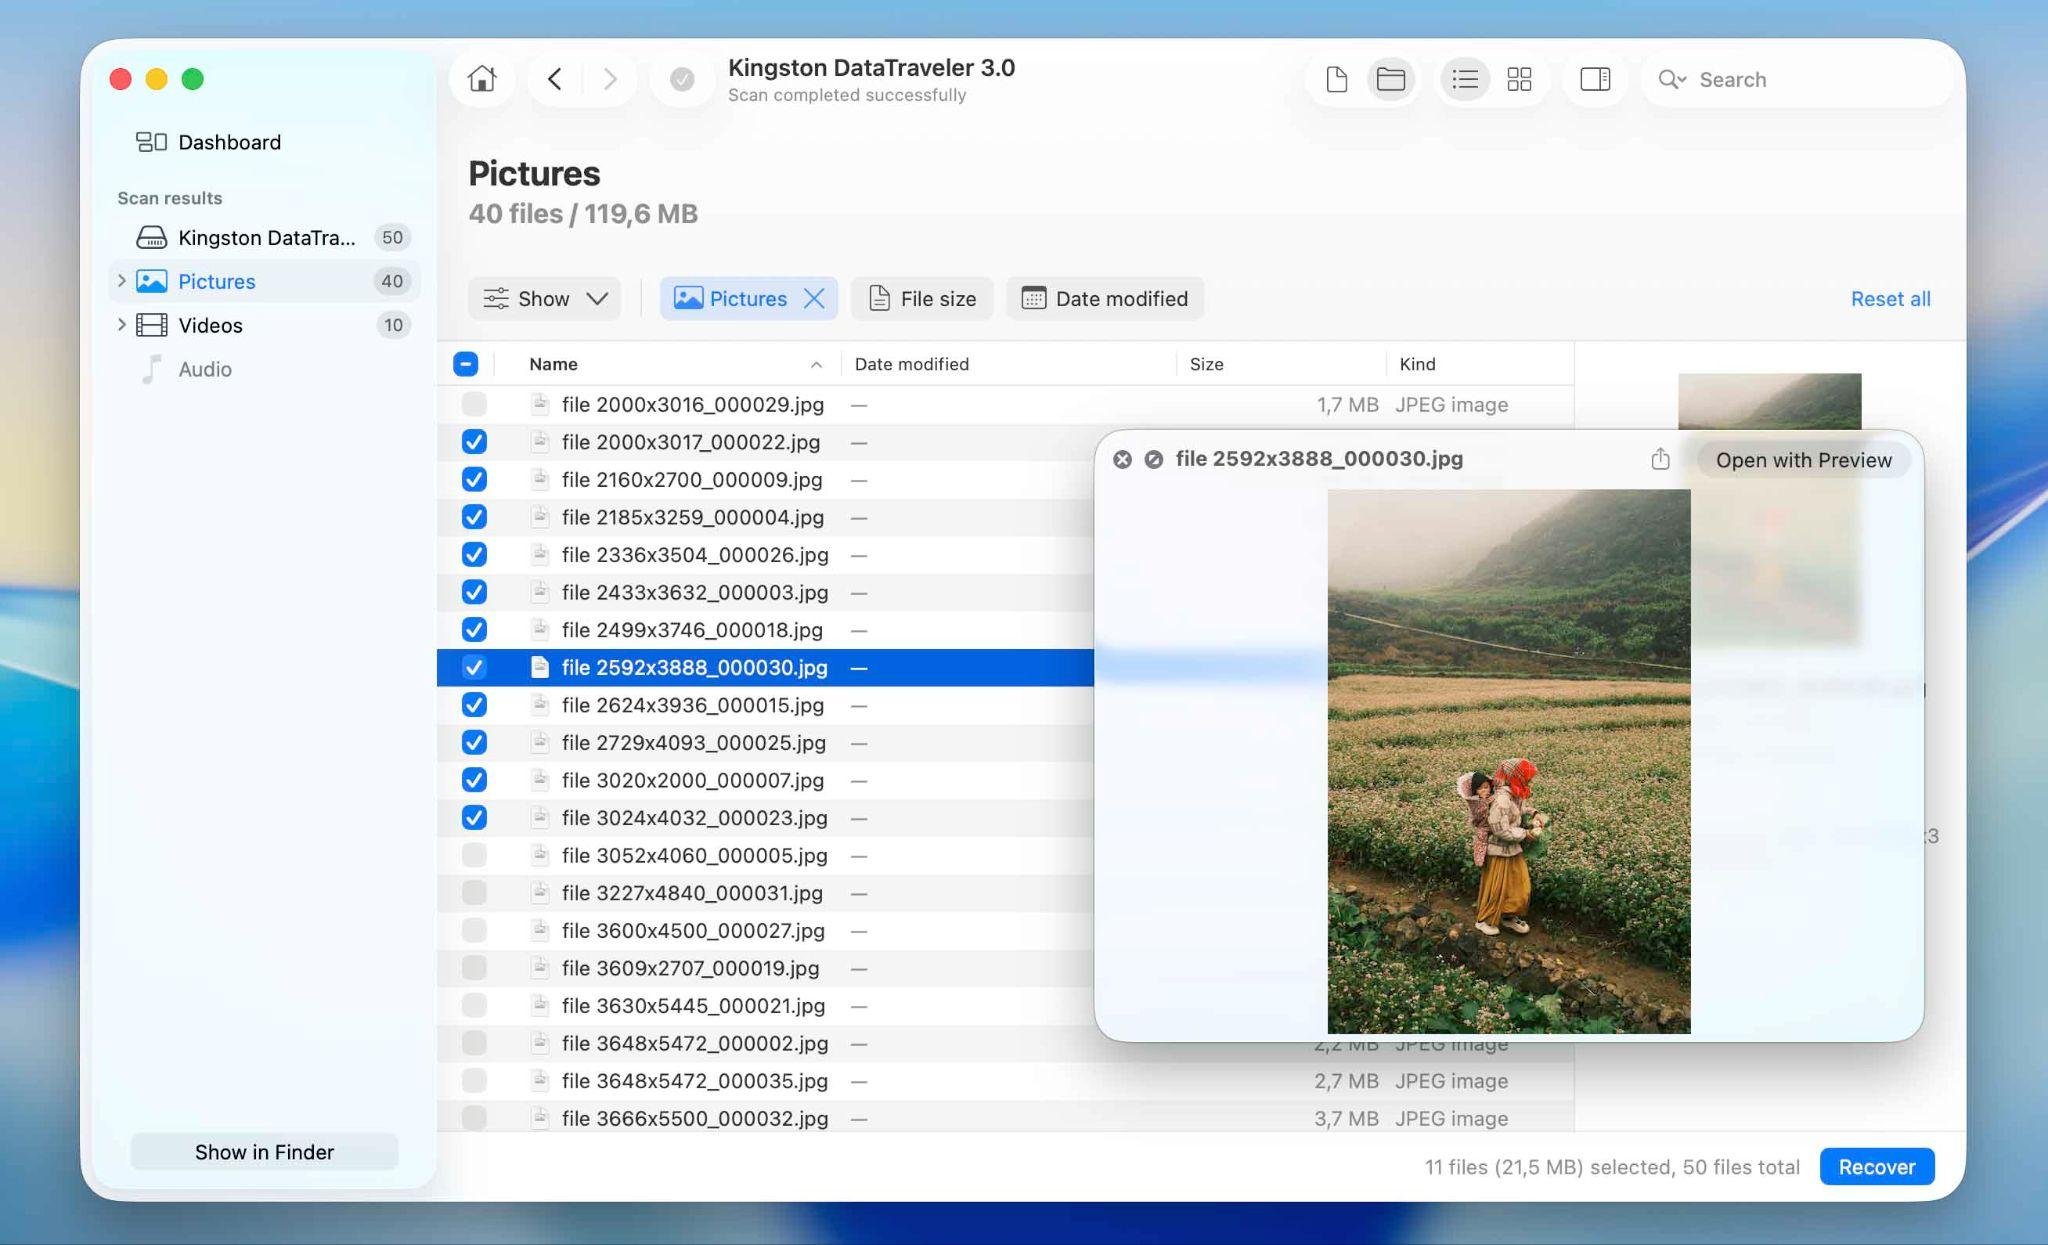Close the quick look preview popup
The height and width of the screenshot is (1245, 2048).
1122,459
